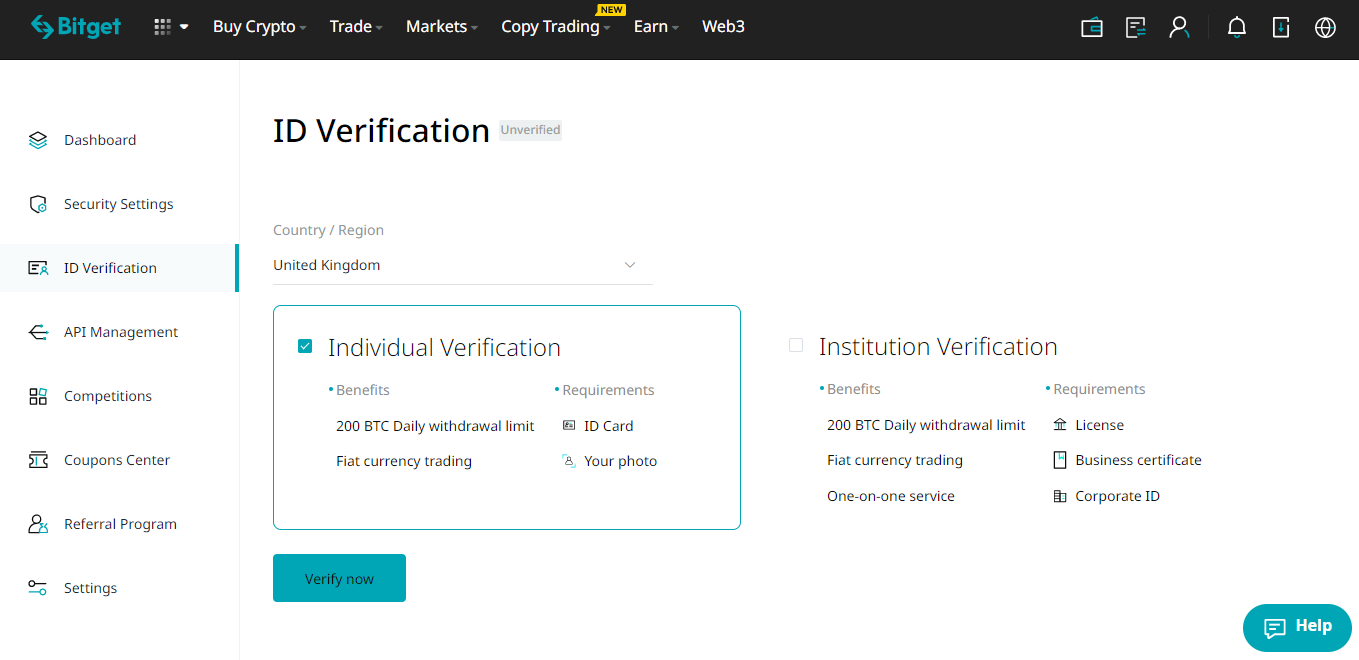Click the ID Card requirement text
This screenshot has height=660, width=1359.
[609, 426]
